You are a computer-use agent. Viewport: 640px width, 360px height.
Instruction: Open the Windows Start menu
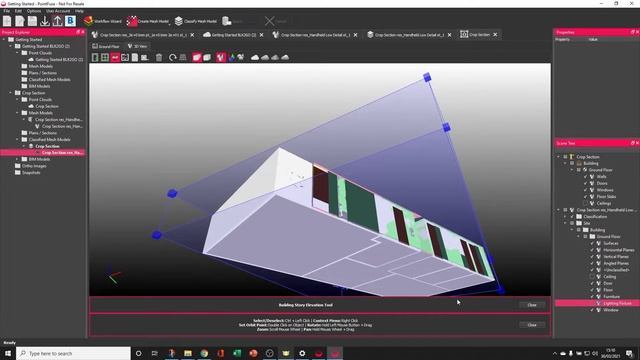(x=8, y=353)
